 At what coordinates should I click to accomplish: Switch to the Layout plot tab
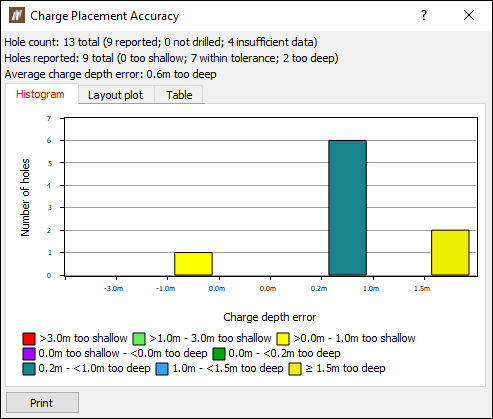(x=115, y=95)
